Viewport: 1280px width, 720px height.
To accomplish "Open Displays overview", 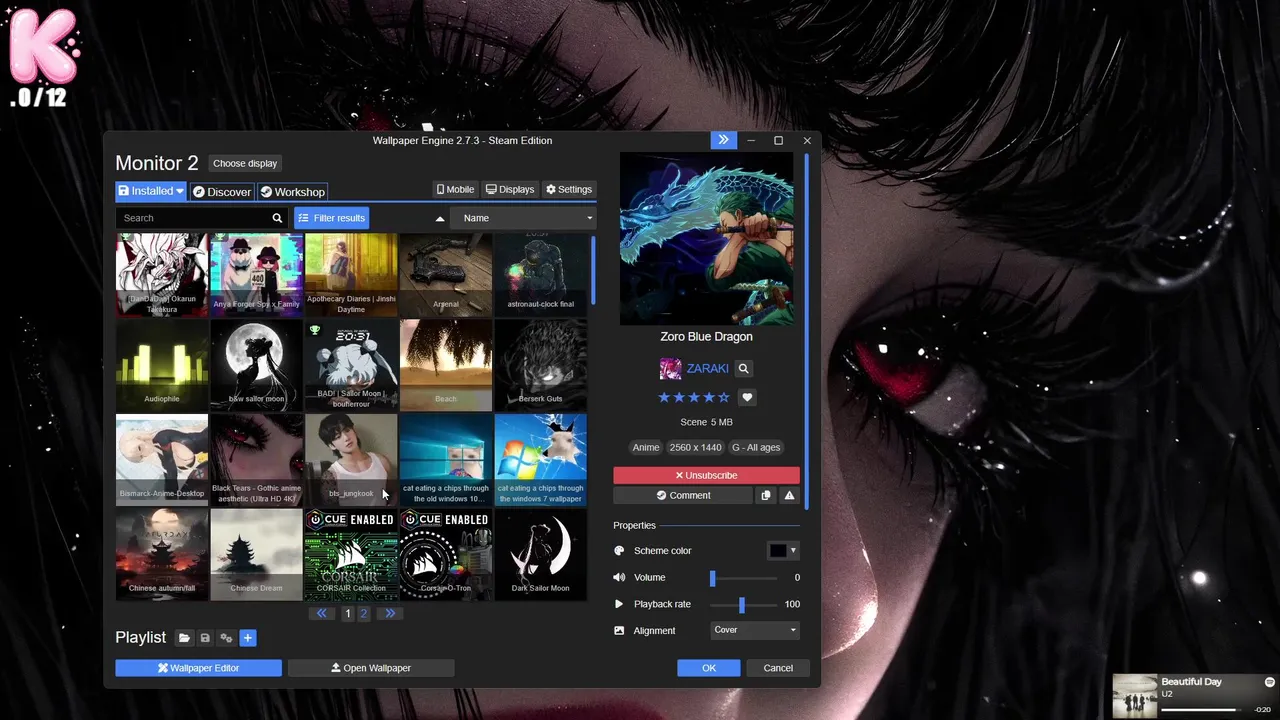I will pos(510,189).
